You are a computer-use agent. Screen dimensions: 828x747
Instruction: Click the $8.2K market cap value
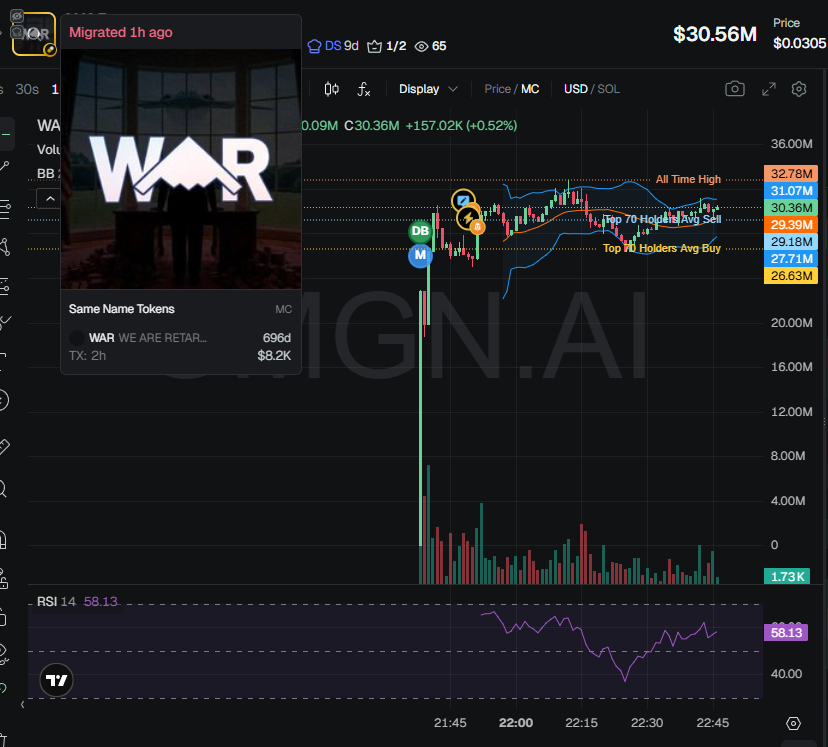pyautogui.click(x=274, y=356)
